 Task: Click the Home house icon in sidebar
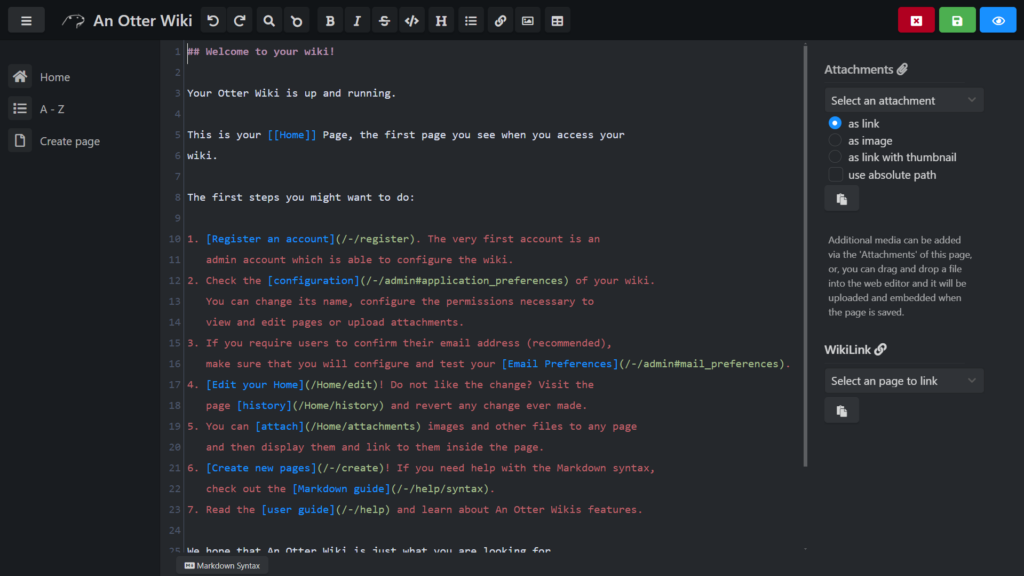coord(20,76)
